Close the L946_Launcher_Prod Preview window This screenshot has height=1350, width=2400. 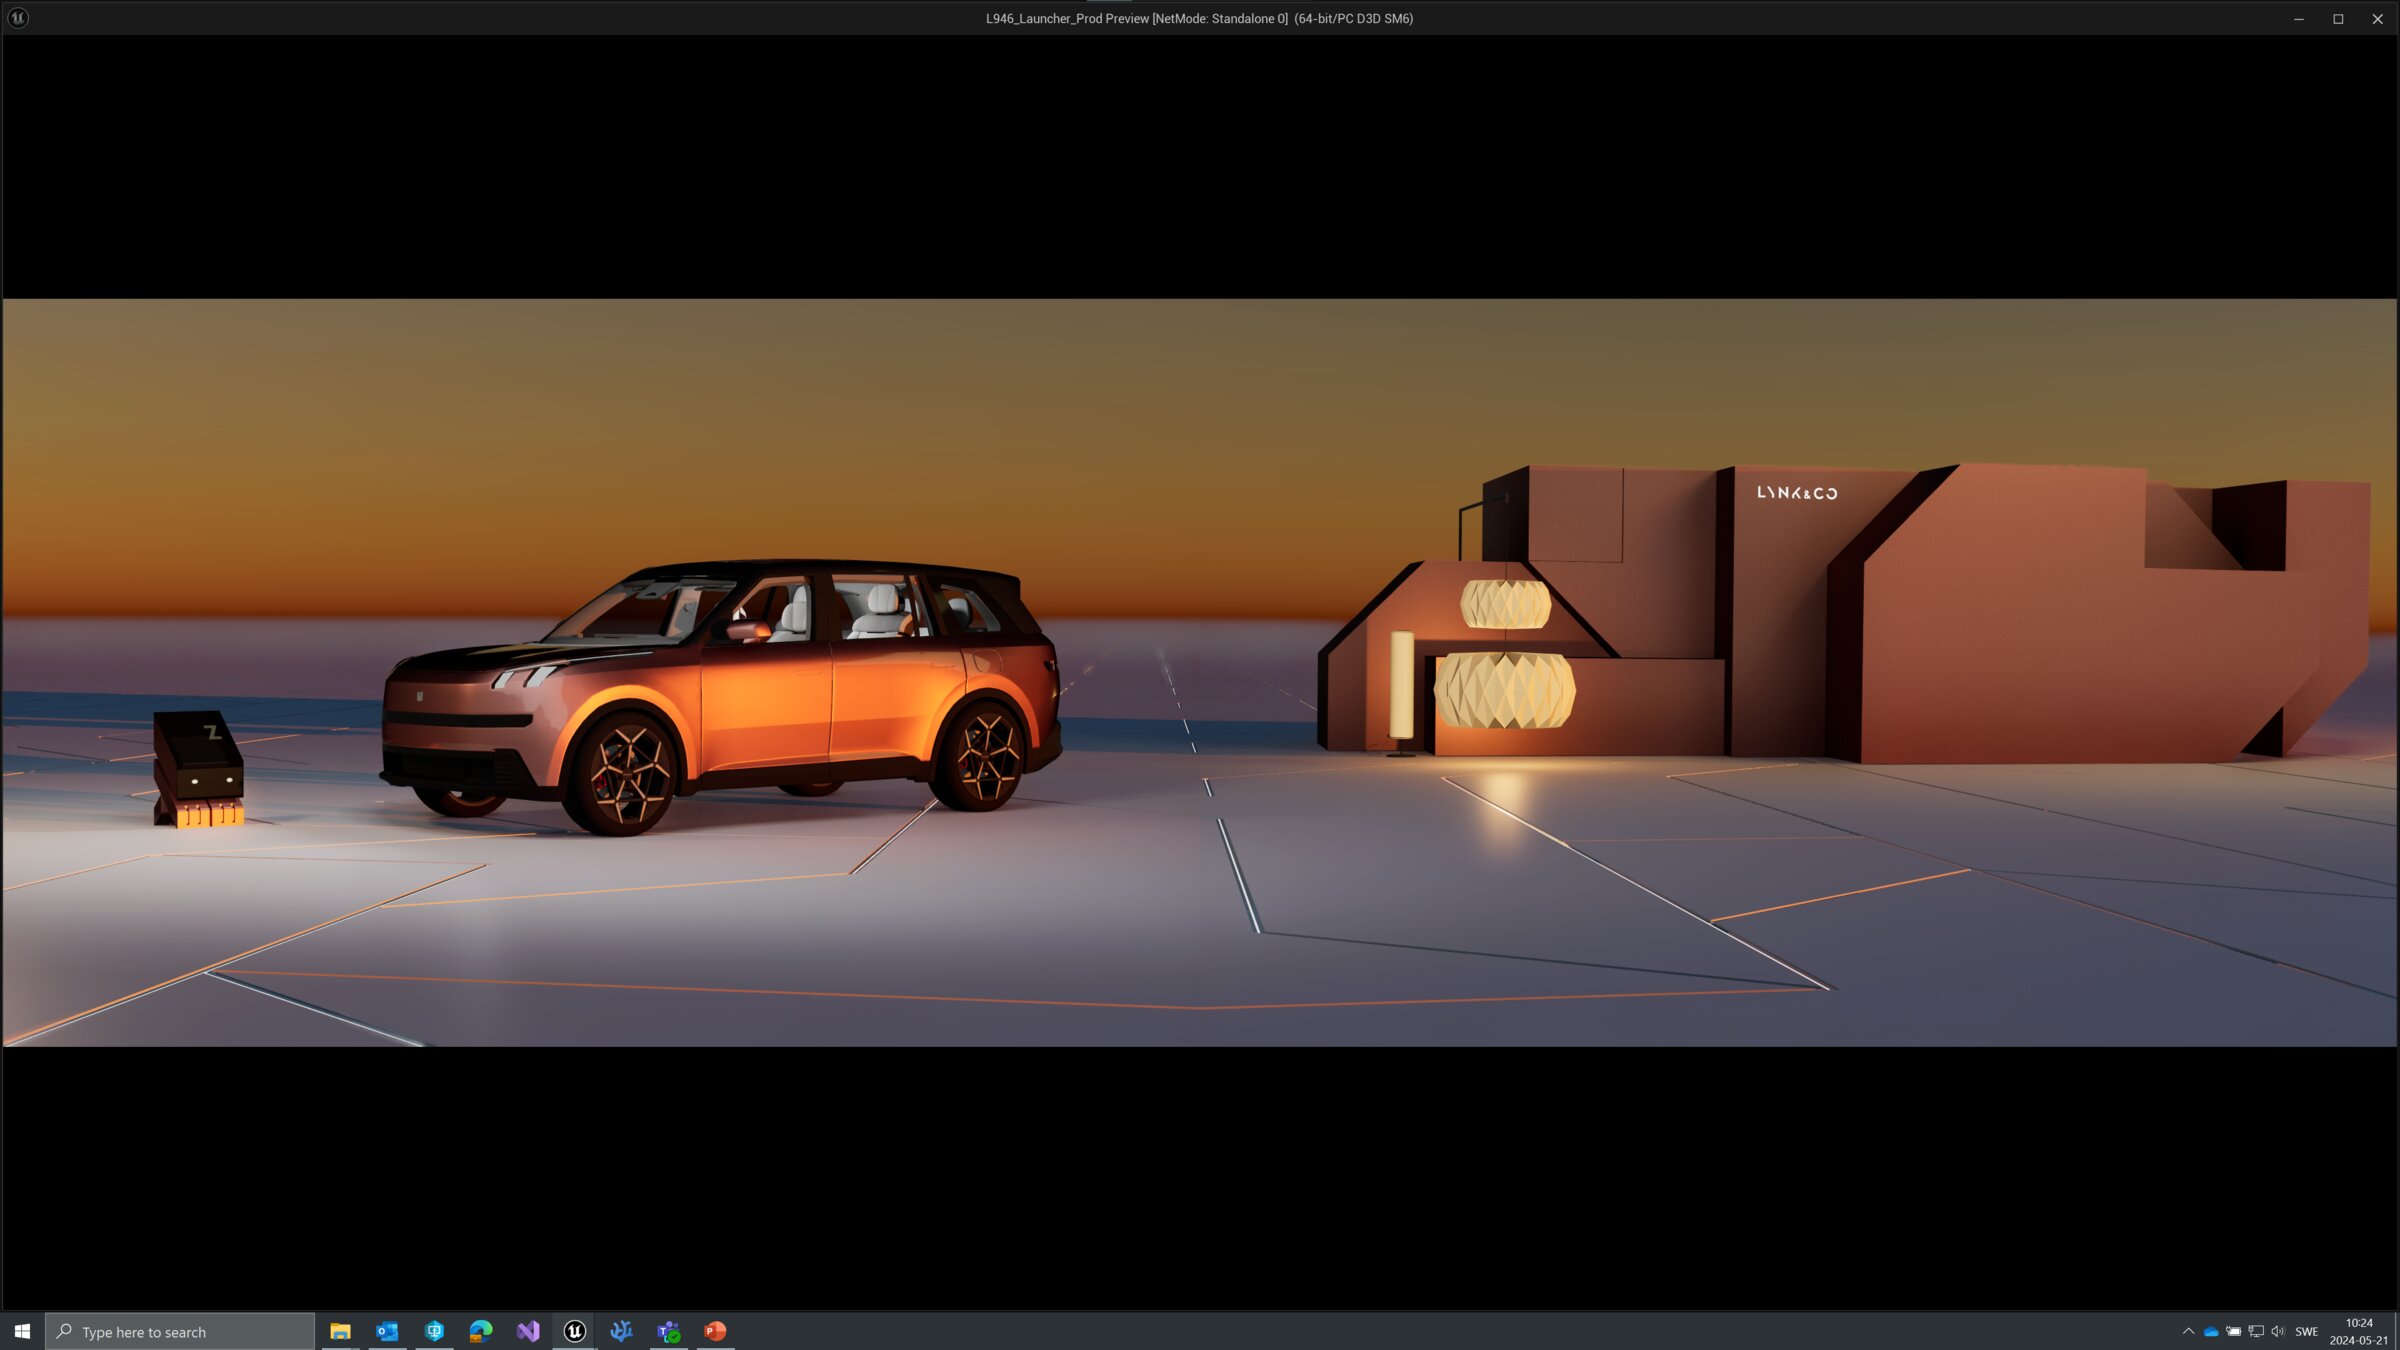pos(2377,18)
